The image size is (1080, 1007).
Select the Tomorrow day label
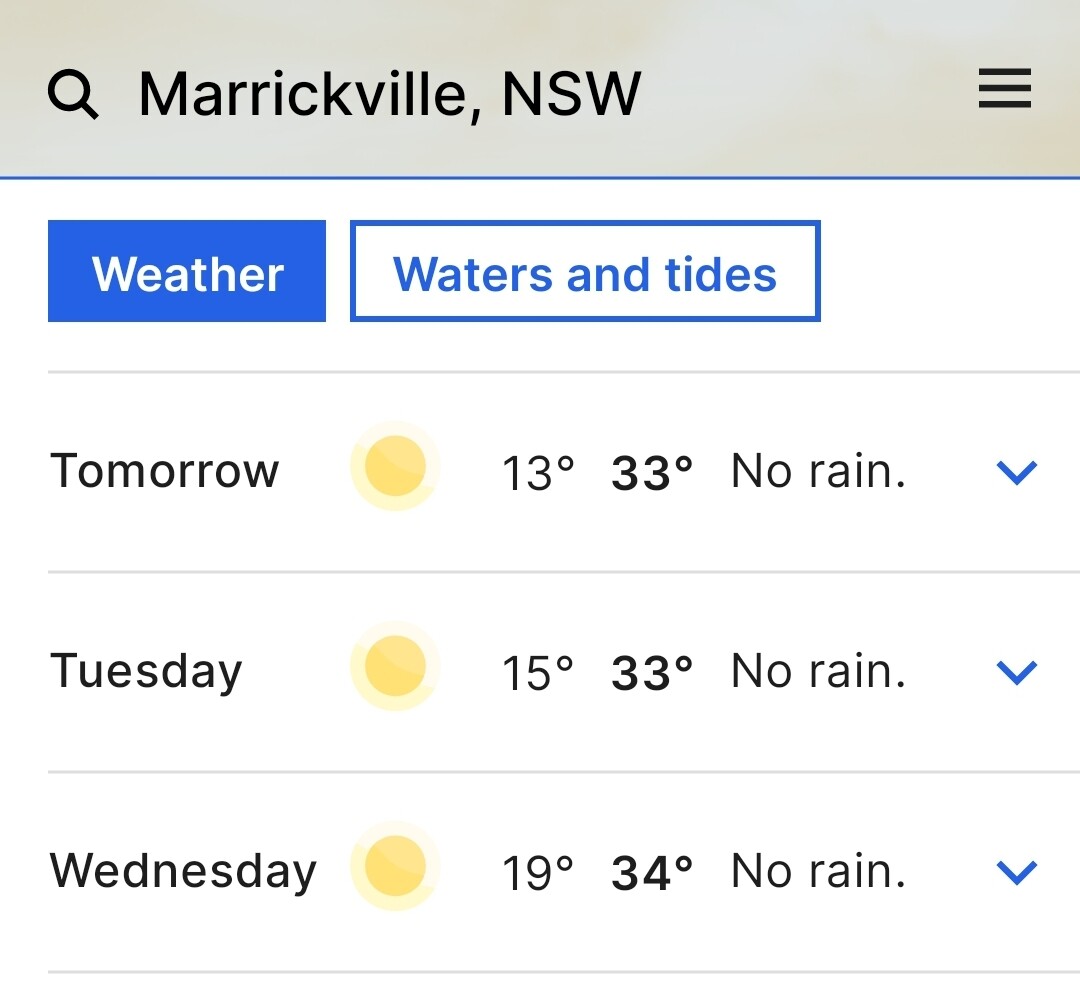point(165,471)
